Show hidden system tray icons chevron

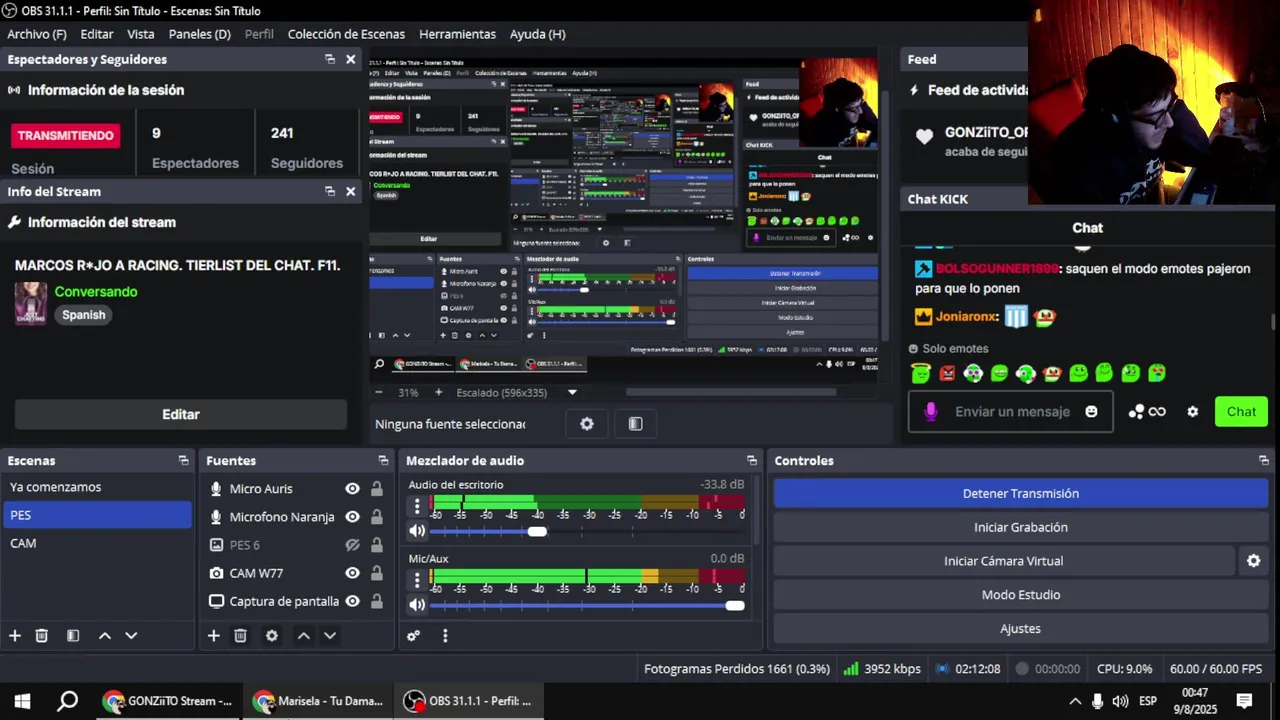(1075, 701)
